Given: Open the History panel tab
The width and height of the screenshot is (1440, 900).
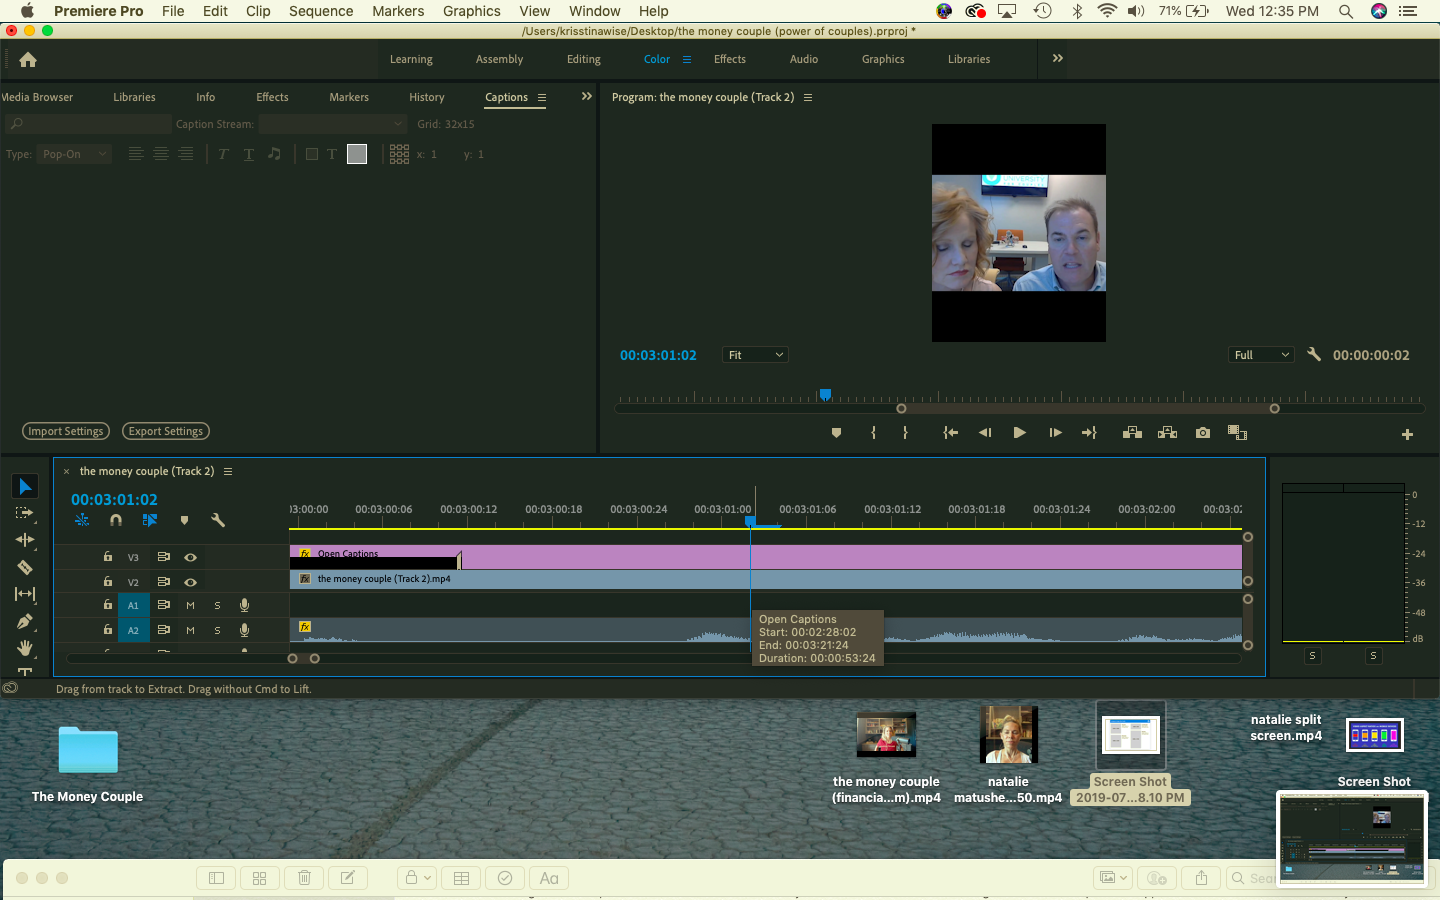Looking at the screenshot, I should tap(427, 97).
